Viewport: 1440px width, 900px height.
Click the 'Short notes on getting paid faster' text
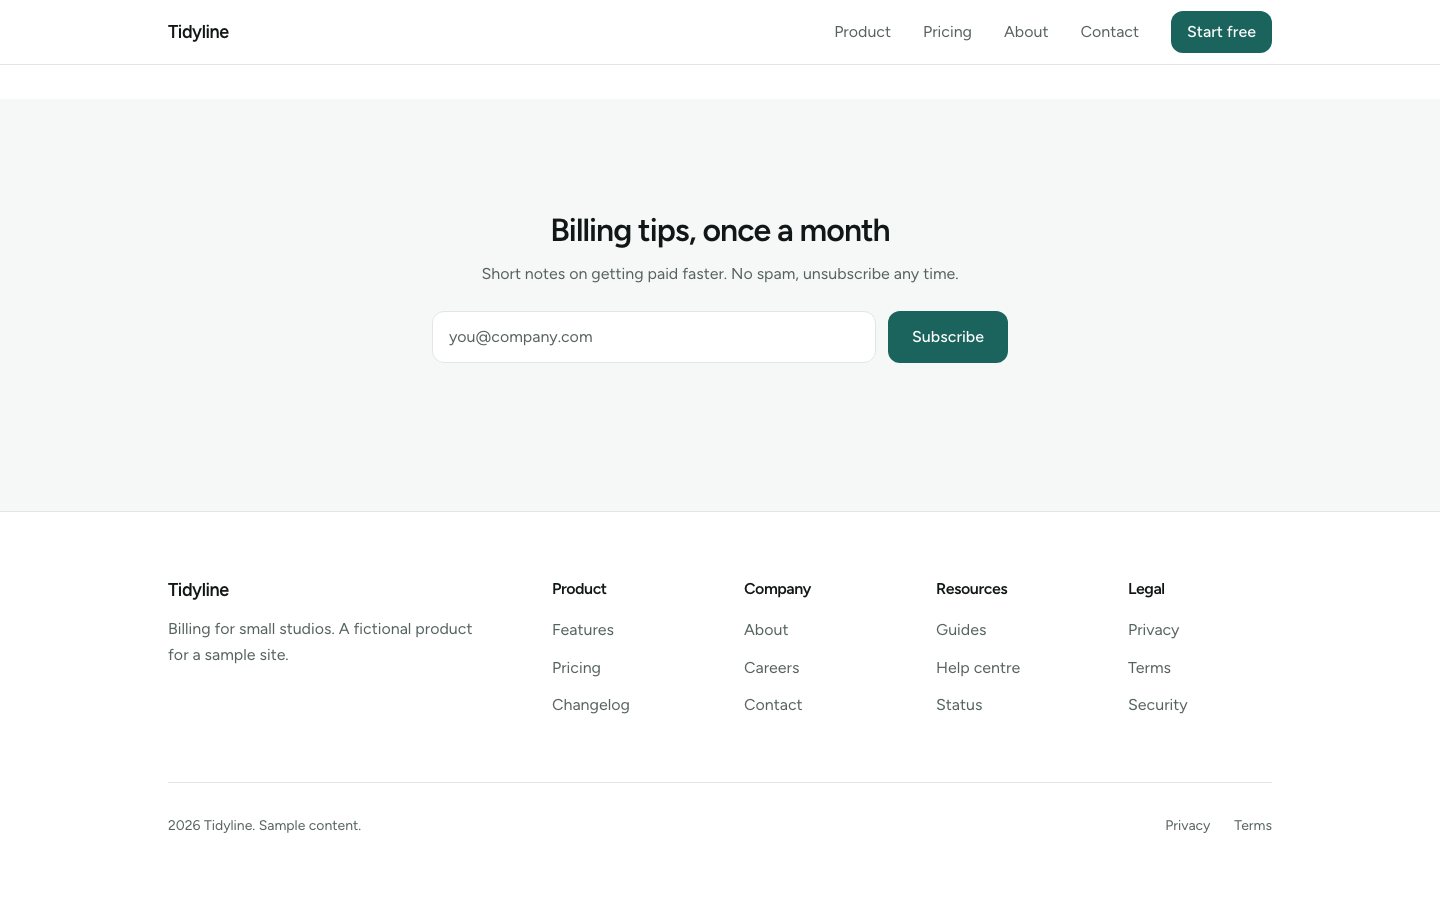(720, 274)
